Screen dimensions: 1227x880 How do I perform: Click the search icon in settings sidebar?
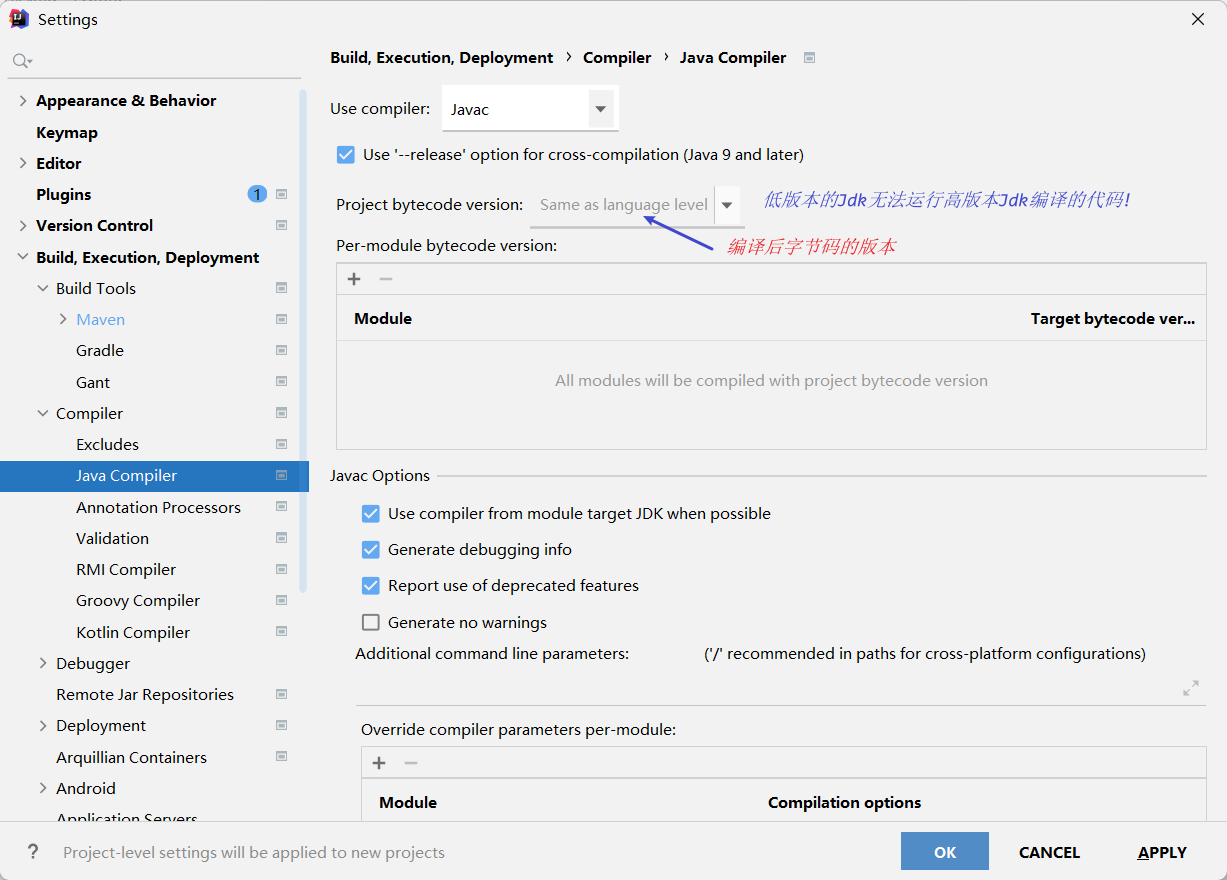click(x=21, y=62)
